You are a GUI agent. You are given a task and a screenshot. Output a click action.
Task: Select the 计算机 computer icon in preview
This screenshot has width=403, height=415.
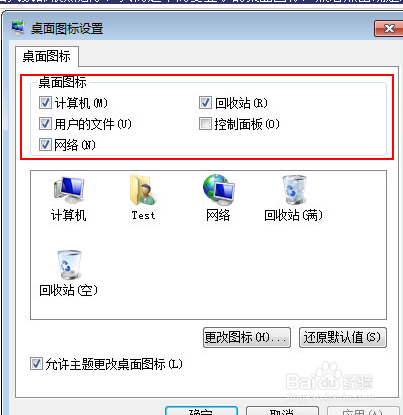click(69, 190)
